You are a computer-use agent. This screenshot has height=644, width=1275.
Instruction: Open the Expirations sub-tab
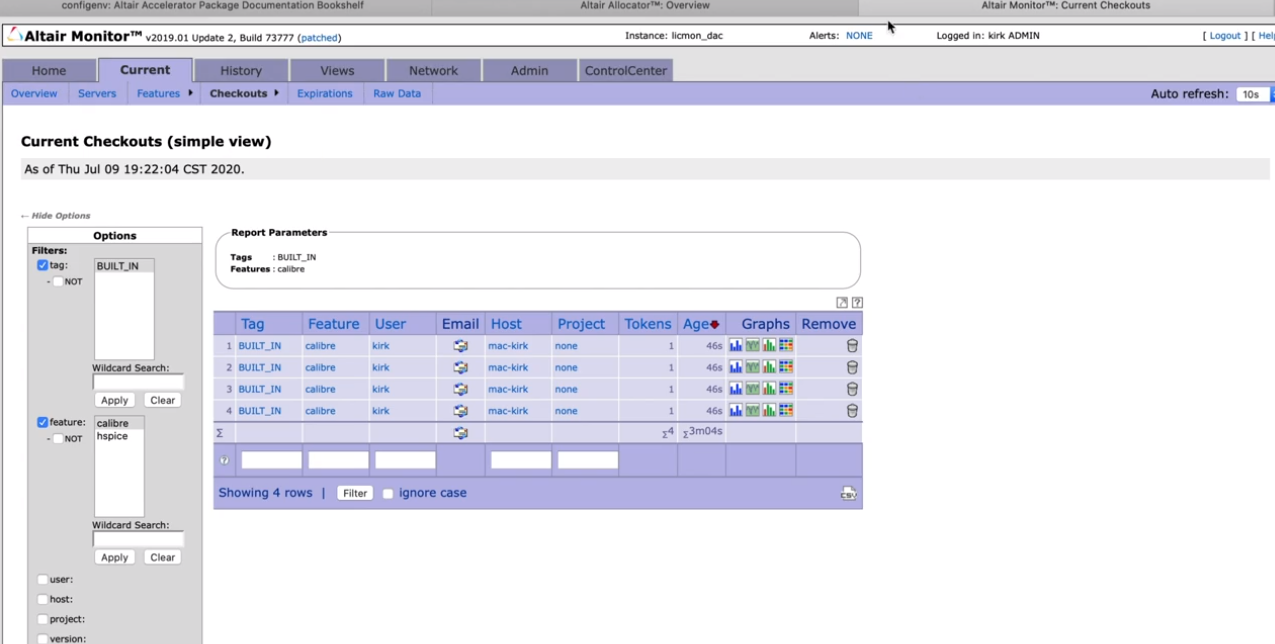[x=325, y=94]
